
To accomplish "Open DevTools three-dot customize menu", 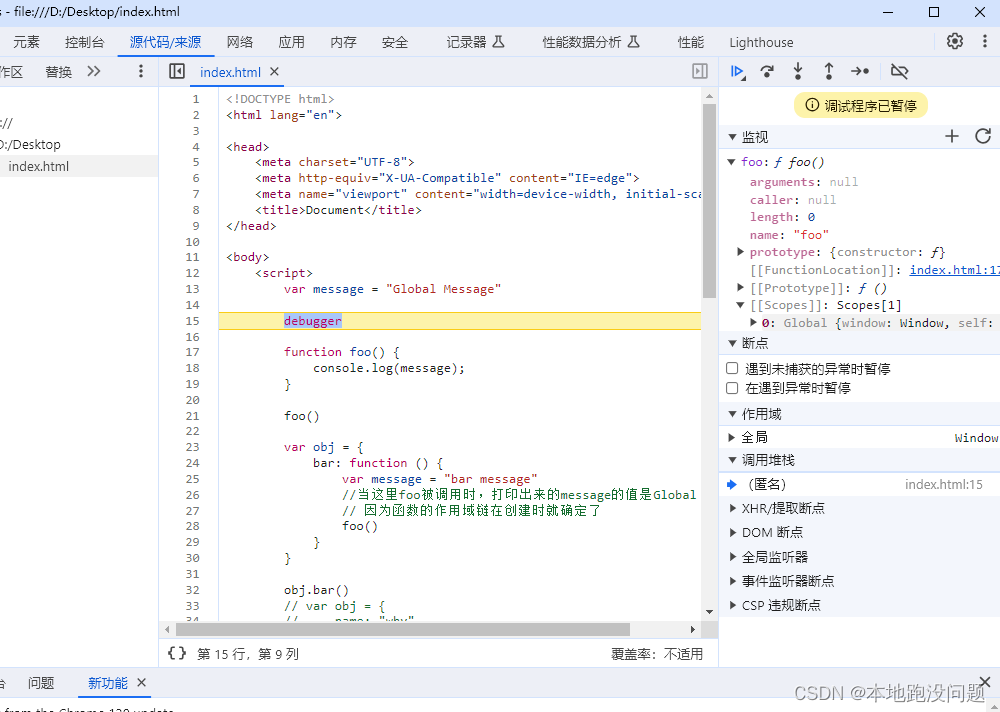I will (985, 41).
